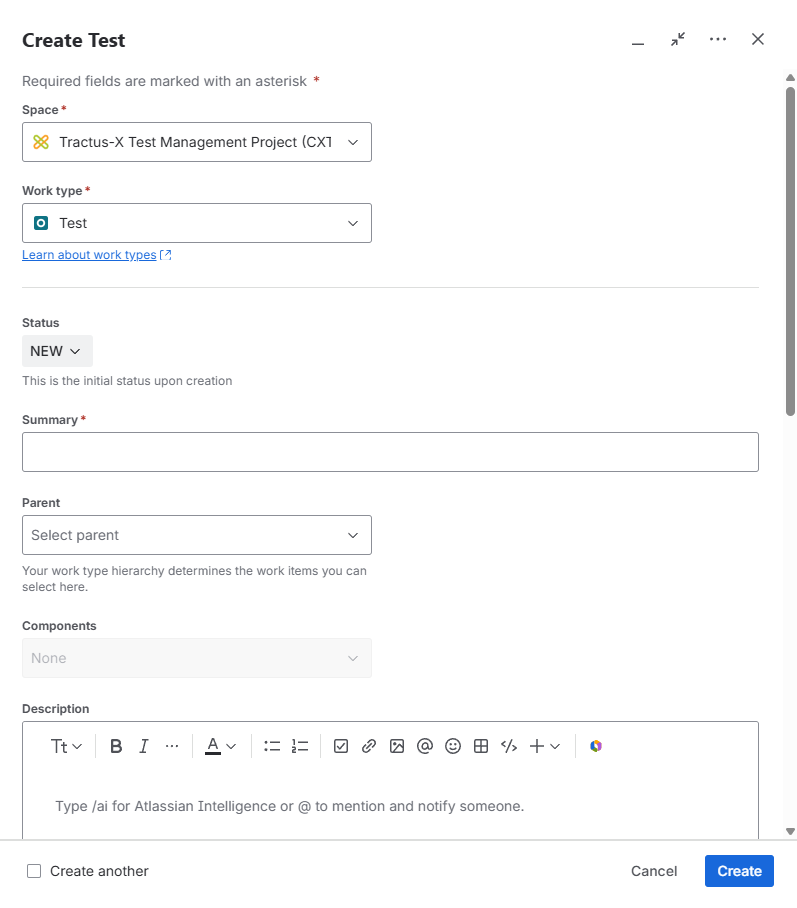Click the Create button
The width and height of the screenshot is (797, 908).
click(x=739, y=871)
